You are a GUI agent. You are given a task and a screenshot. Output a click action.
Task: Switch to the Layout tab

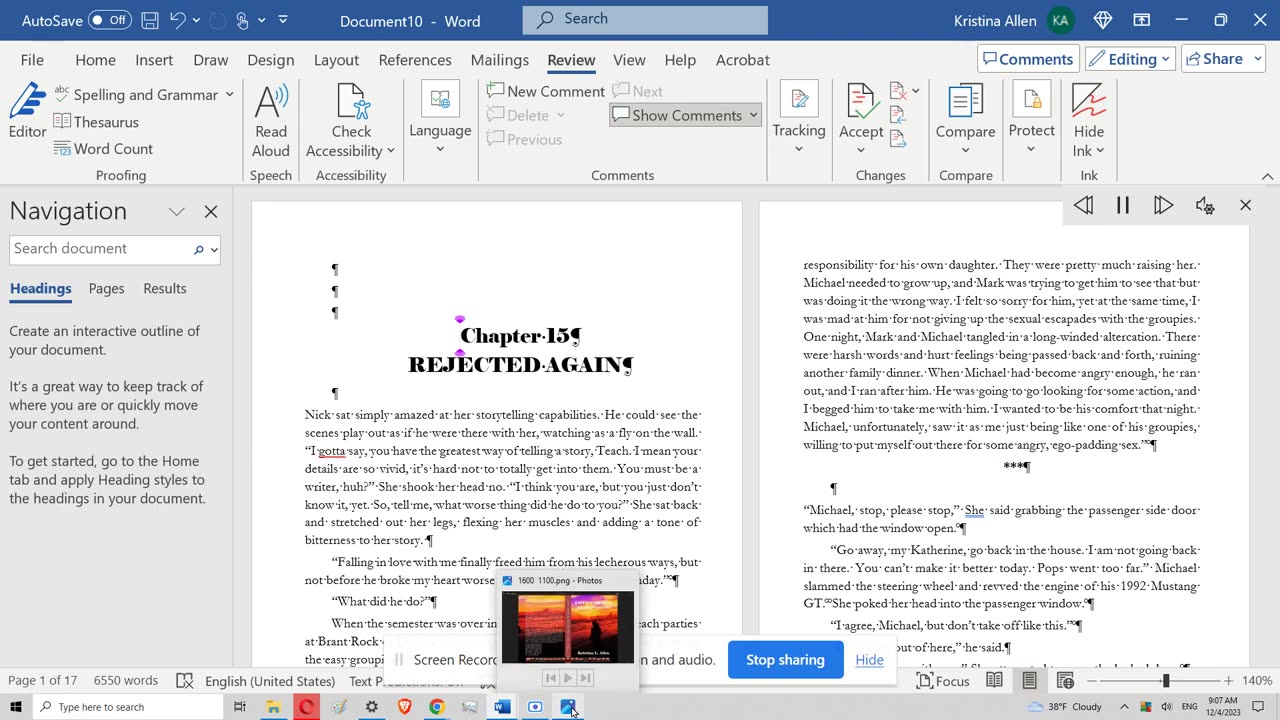tap(336, 60)
